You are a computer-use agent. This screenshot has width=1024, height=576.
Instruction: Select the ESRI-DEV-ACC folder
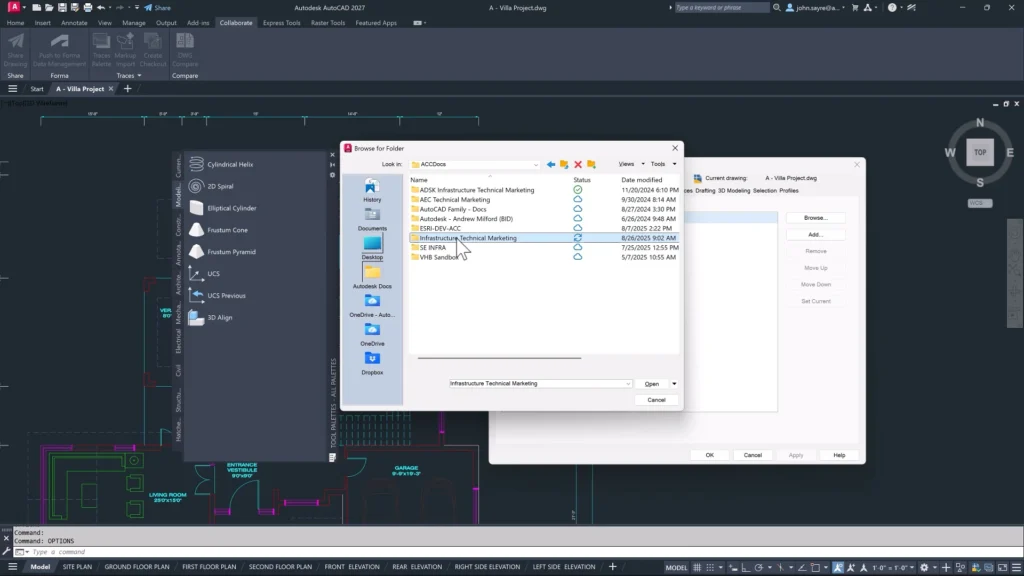pyautogui.click(x=440, y=229)
